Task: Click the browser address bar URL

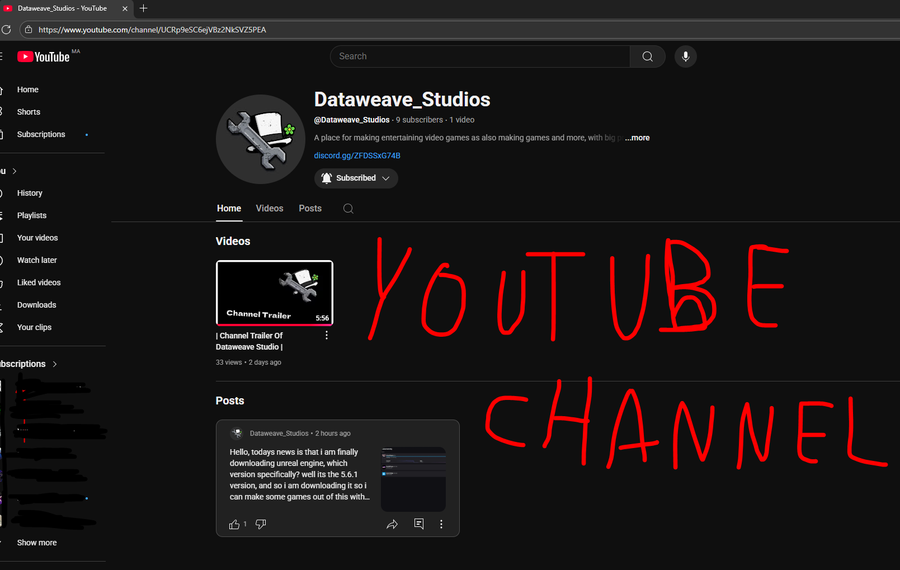Action: click(152, 30)
